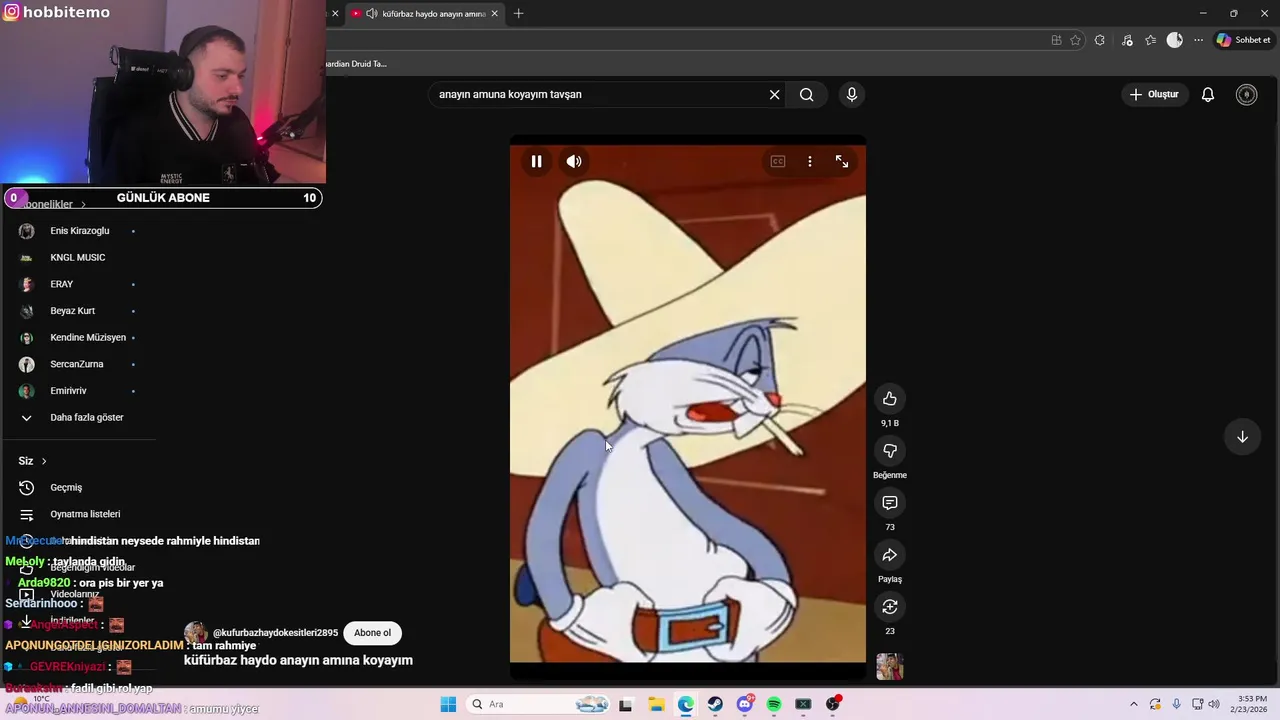Open the Enis Kirazoglu subscription
The height and width of the screenshot is (720, 1280).
(x=80, y=231)
